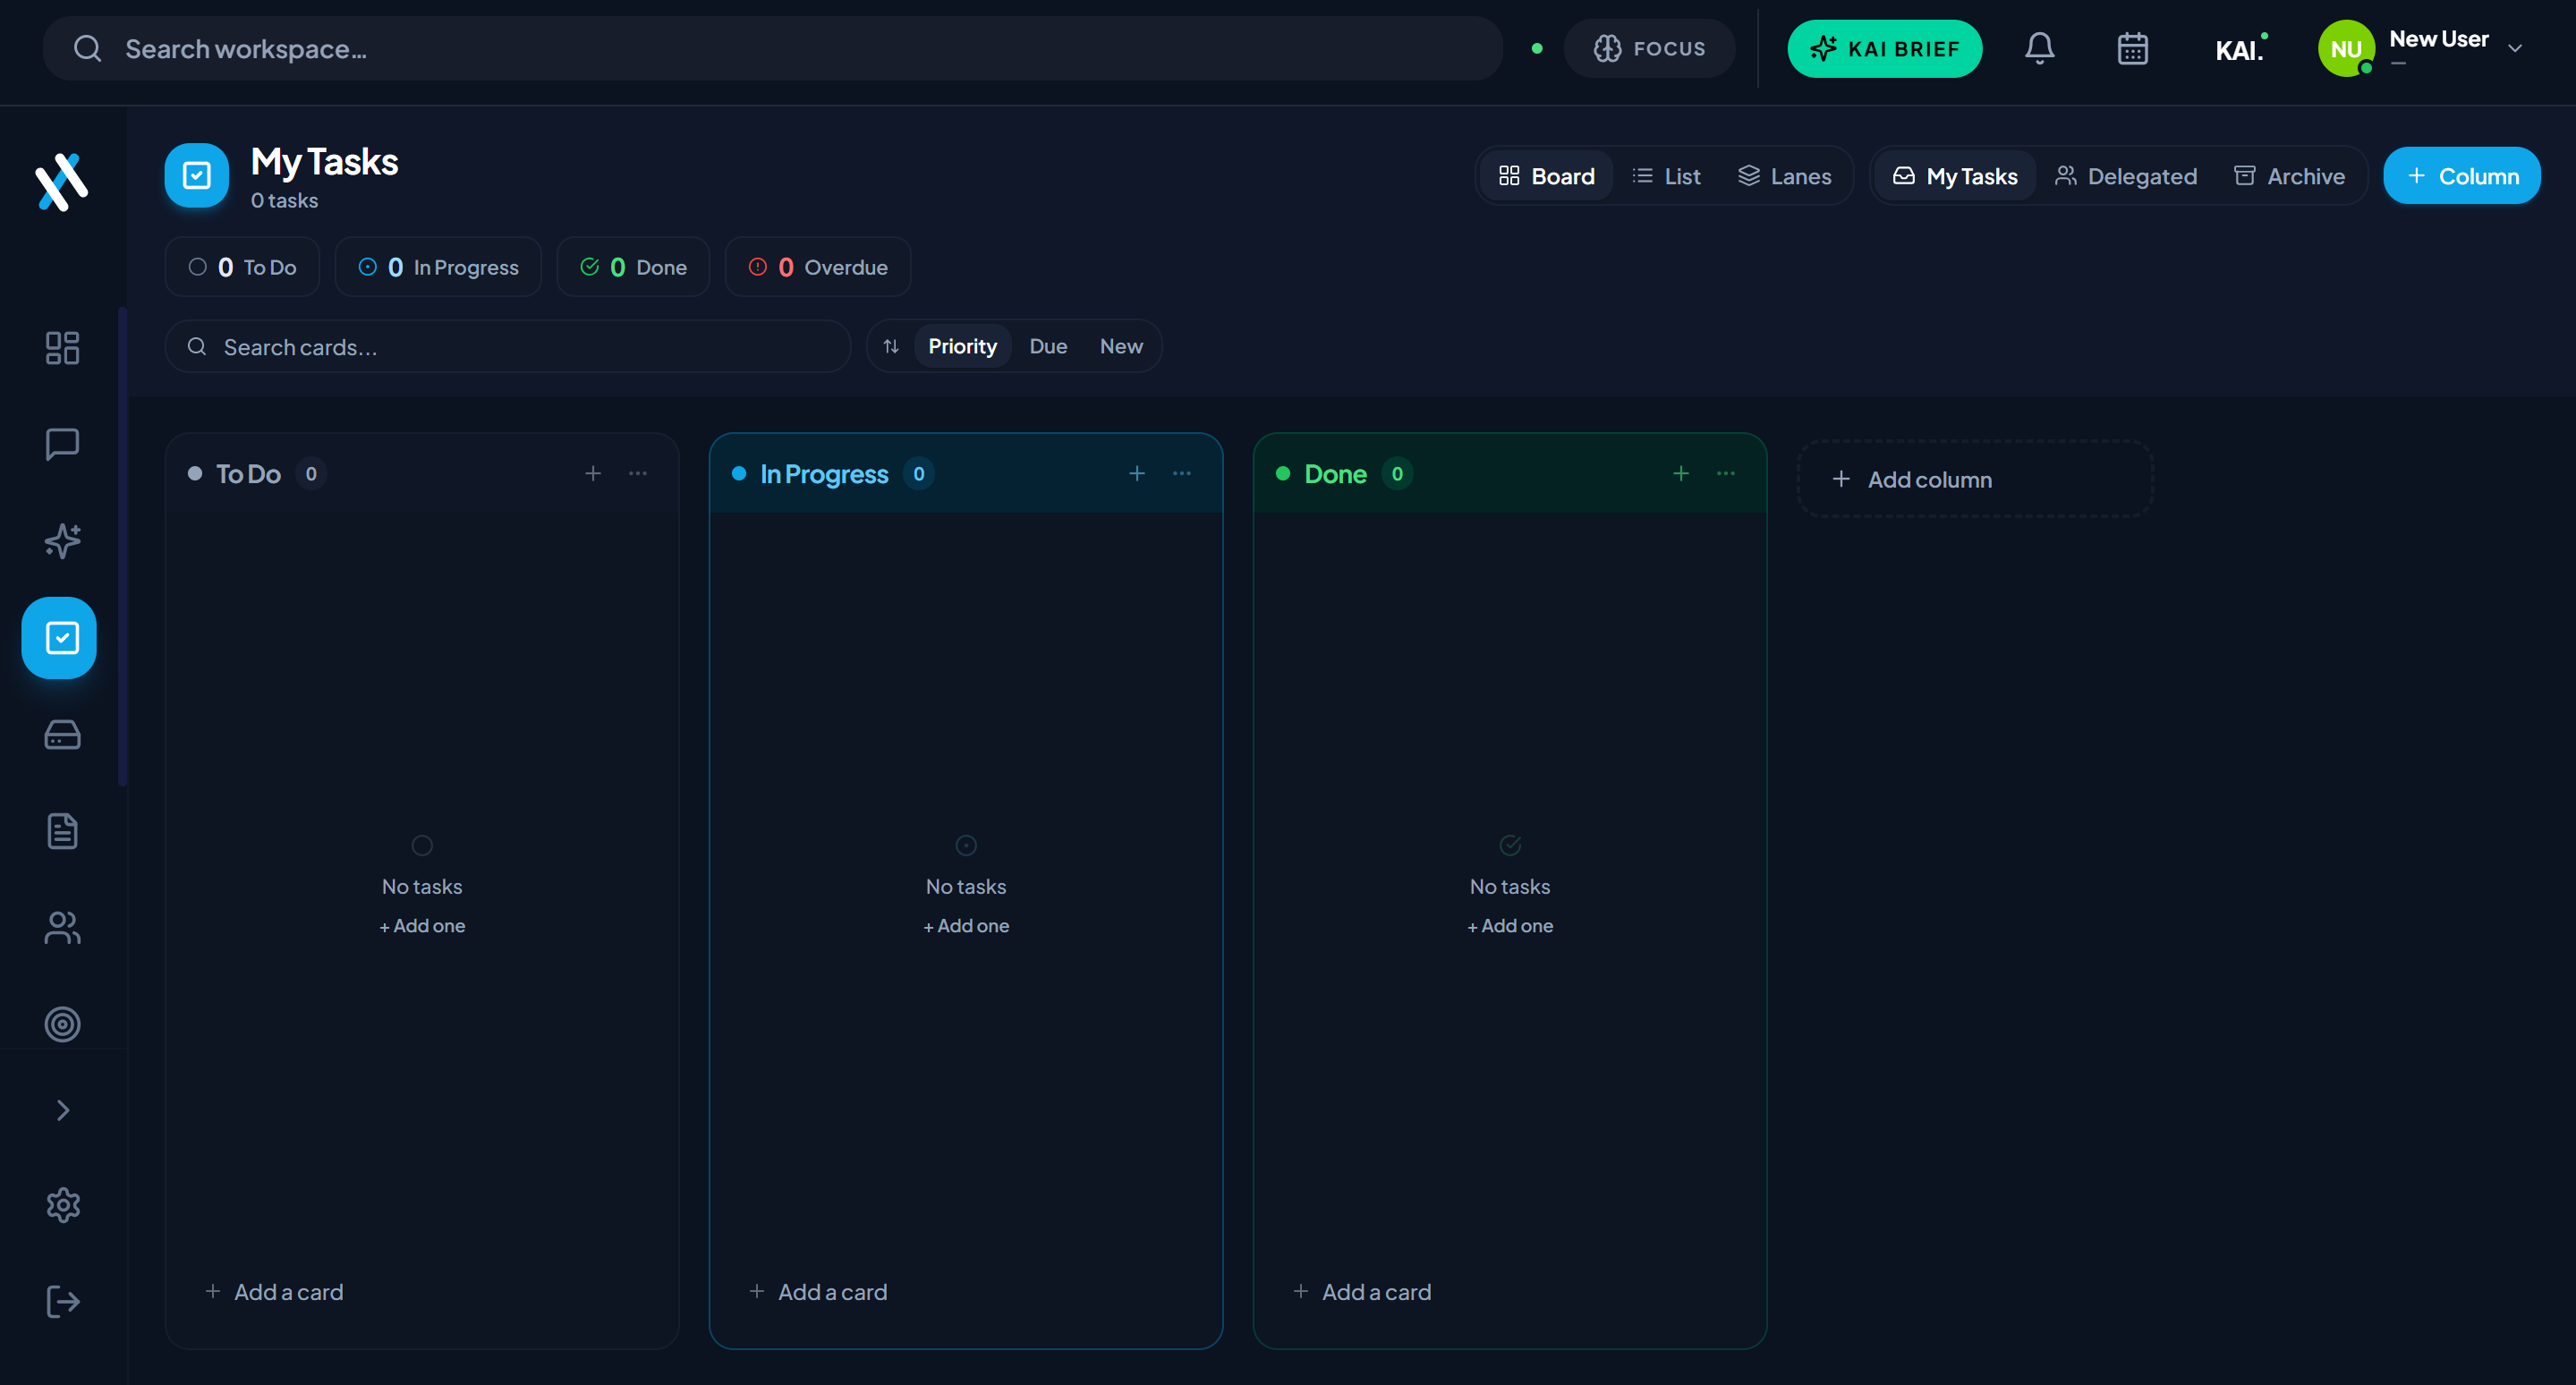
Task: Open the chat messages sidebar icon
Action: [x=62, y=444]
